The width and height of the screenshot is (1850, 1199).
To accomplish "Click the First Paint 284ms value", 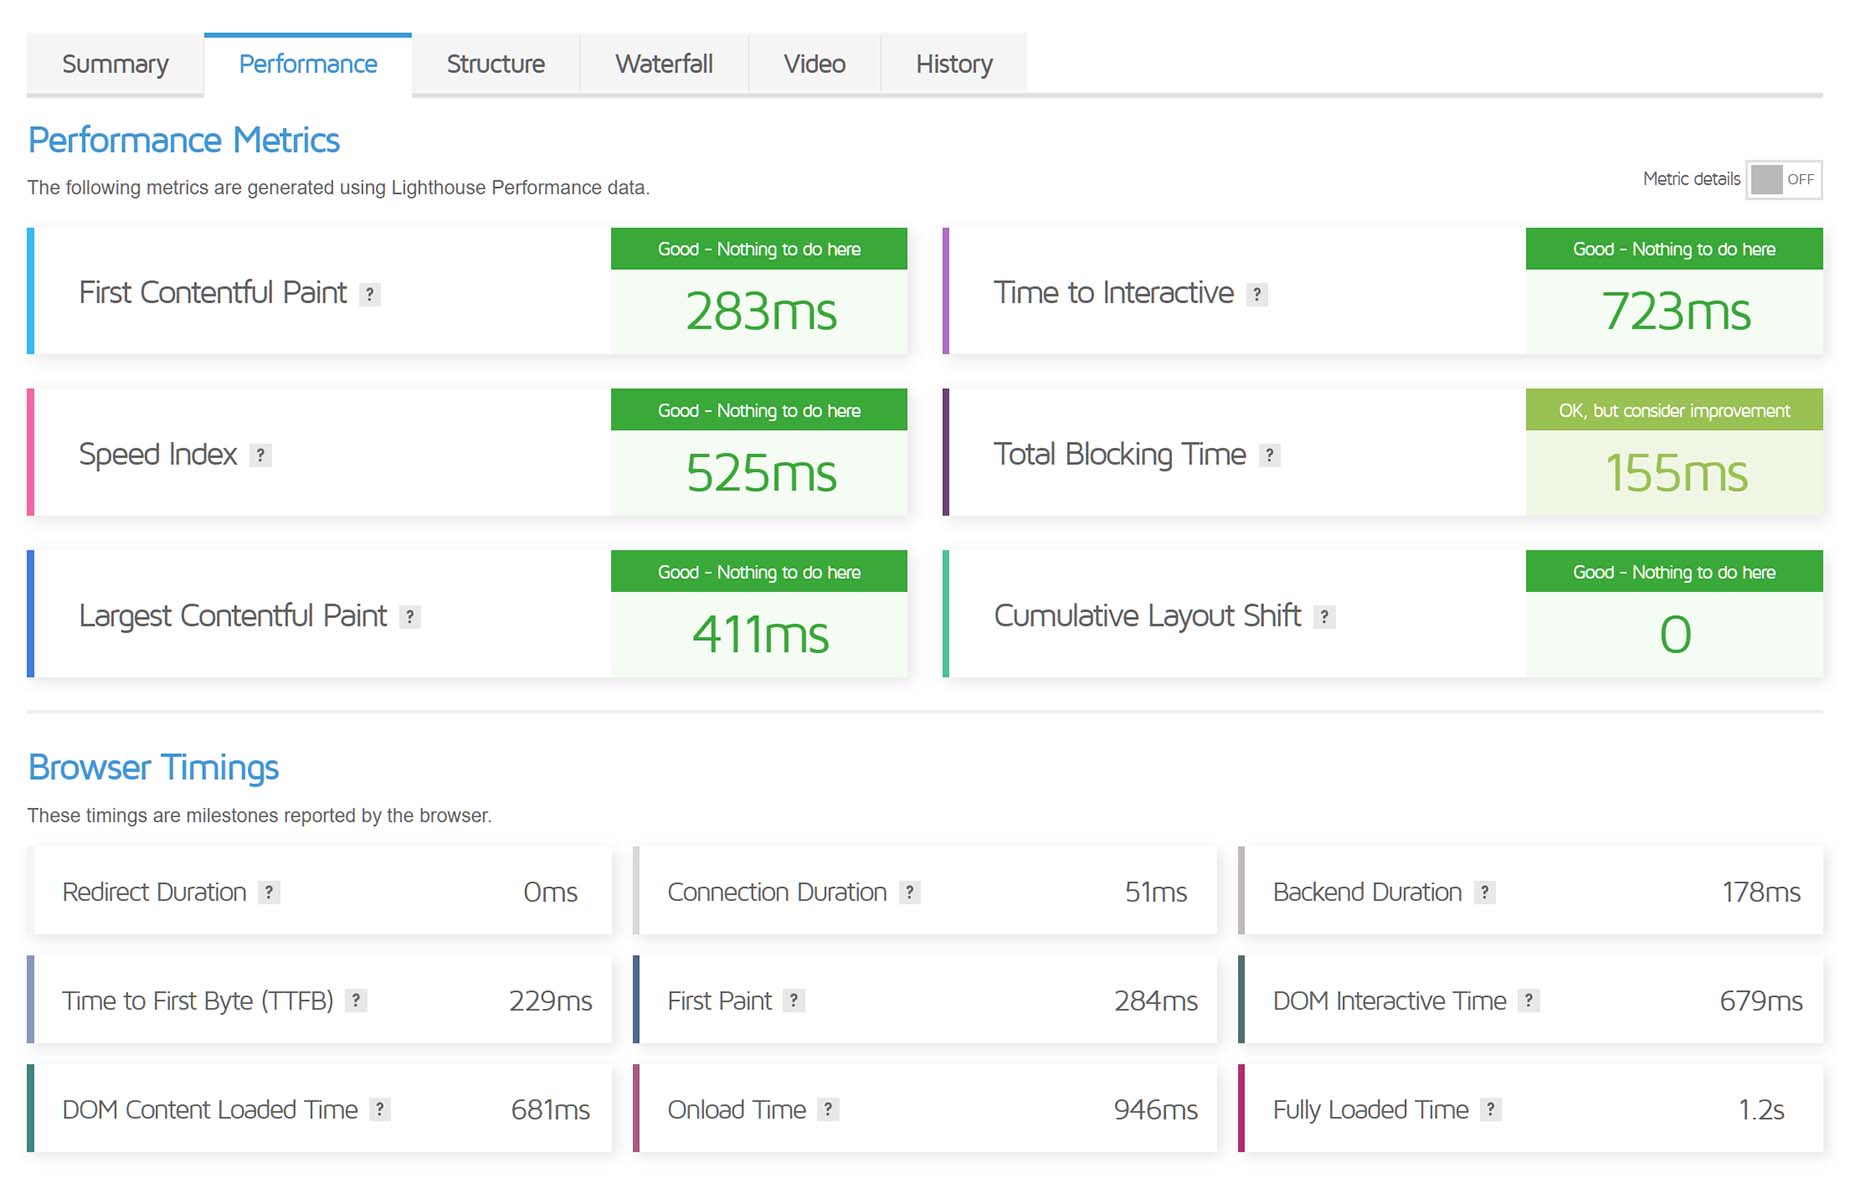I will 1155,1000.
